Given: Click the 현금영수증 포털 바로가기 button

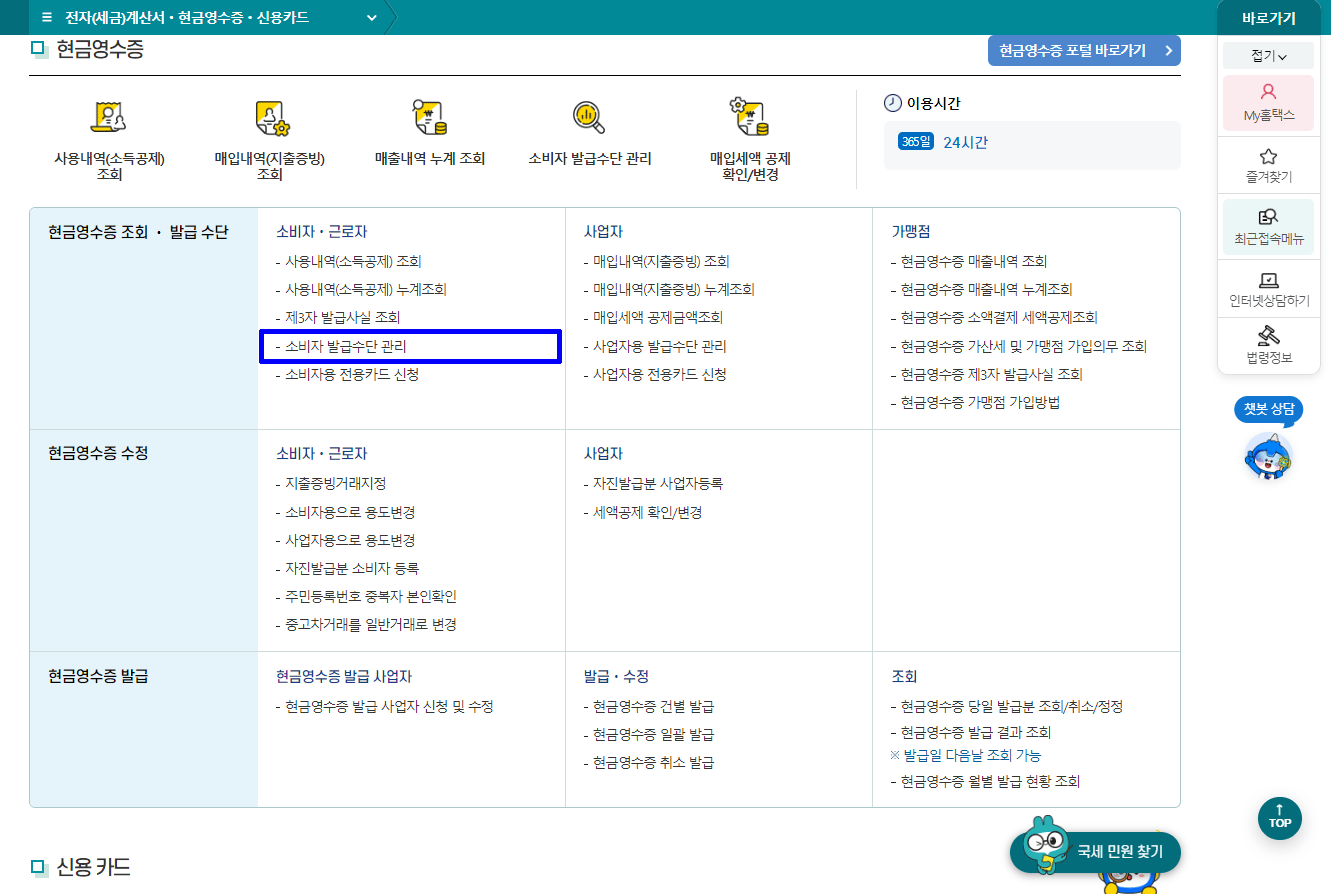Looking at the screenshot, I should point(1084,50).
